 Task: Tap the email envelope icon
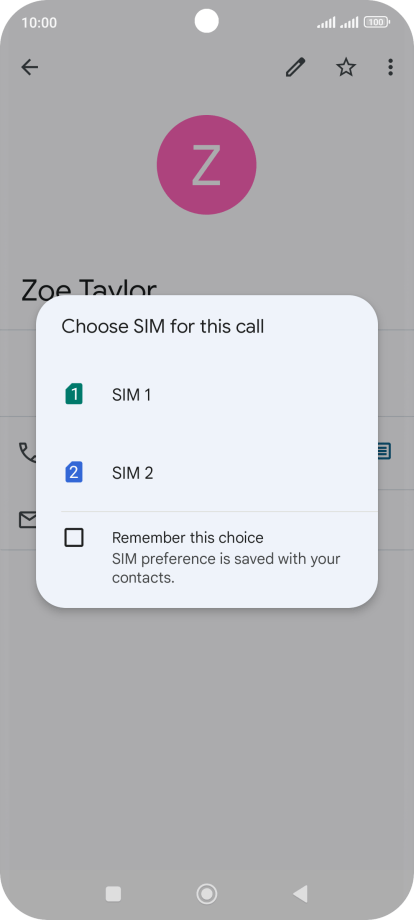[28, 519]
